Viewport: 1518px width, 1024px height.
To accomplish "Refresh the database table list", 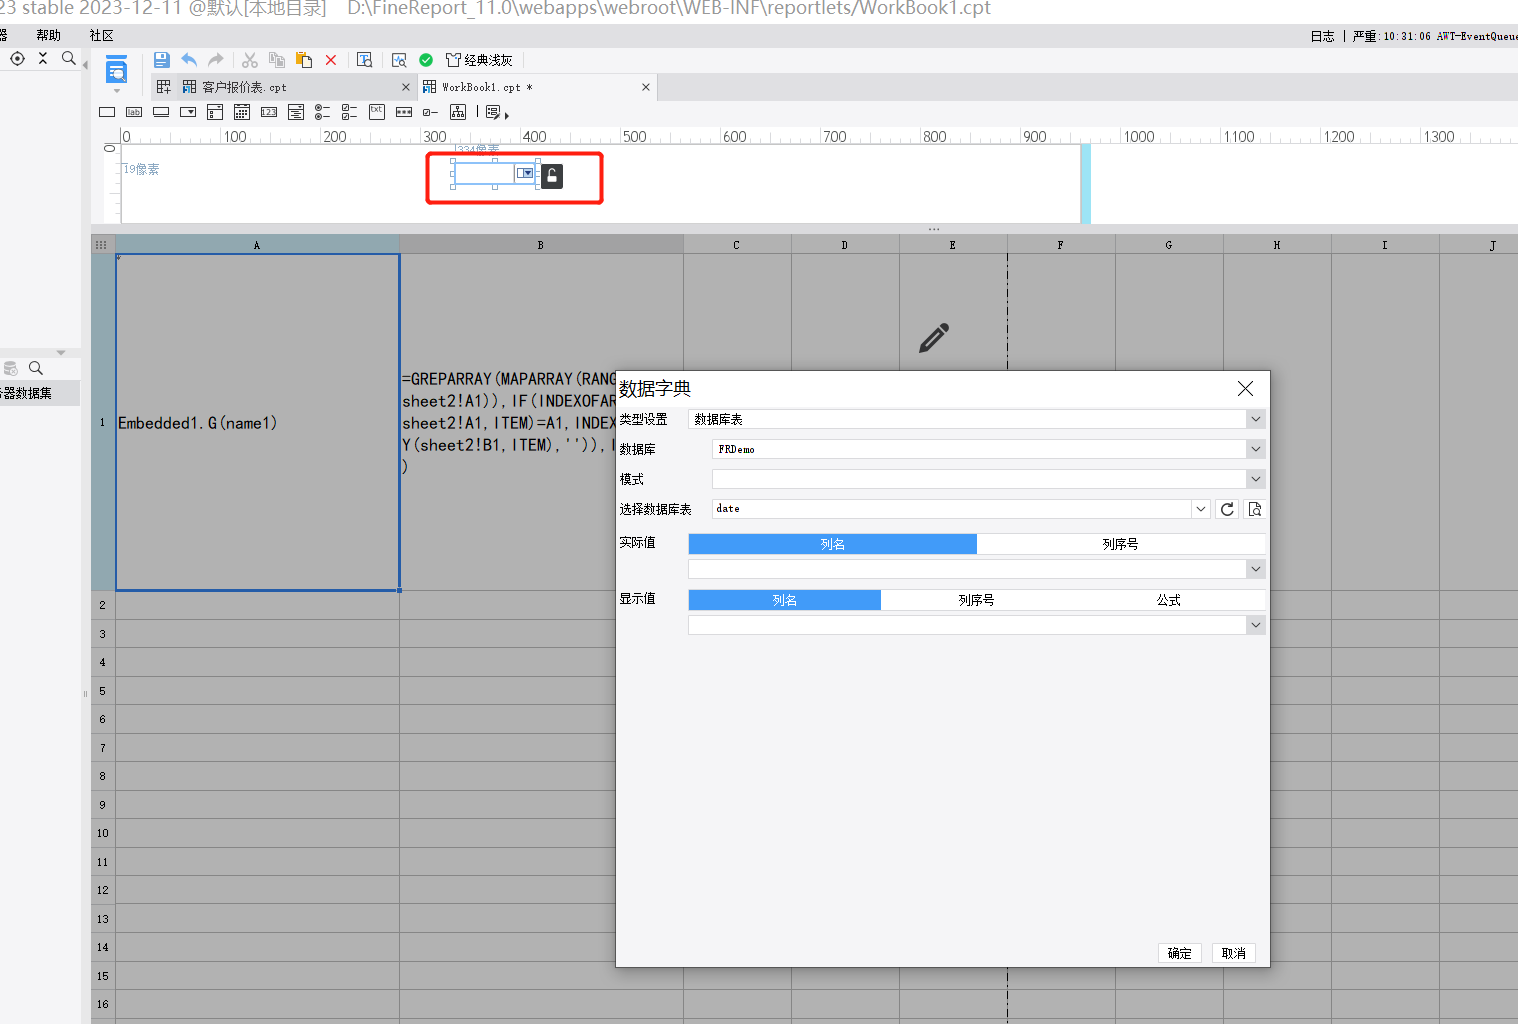I will point(1227,509).
